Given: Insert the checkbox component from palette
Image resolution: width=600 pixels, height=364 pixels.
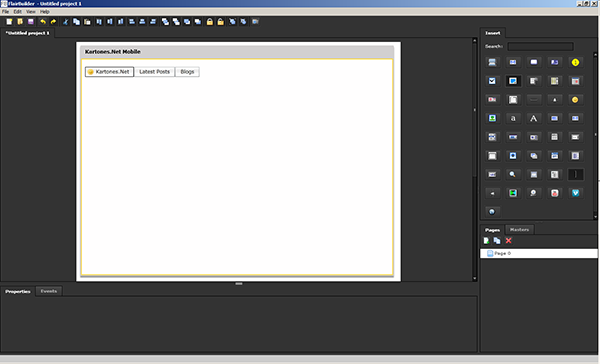Looking at the screenshot, I should [492, 81].
